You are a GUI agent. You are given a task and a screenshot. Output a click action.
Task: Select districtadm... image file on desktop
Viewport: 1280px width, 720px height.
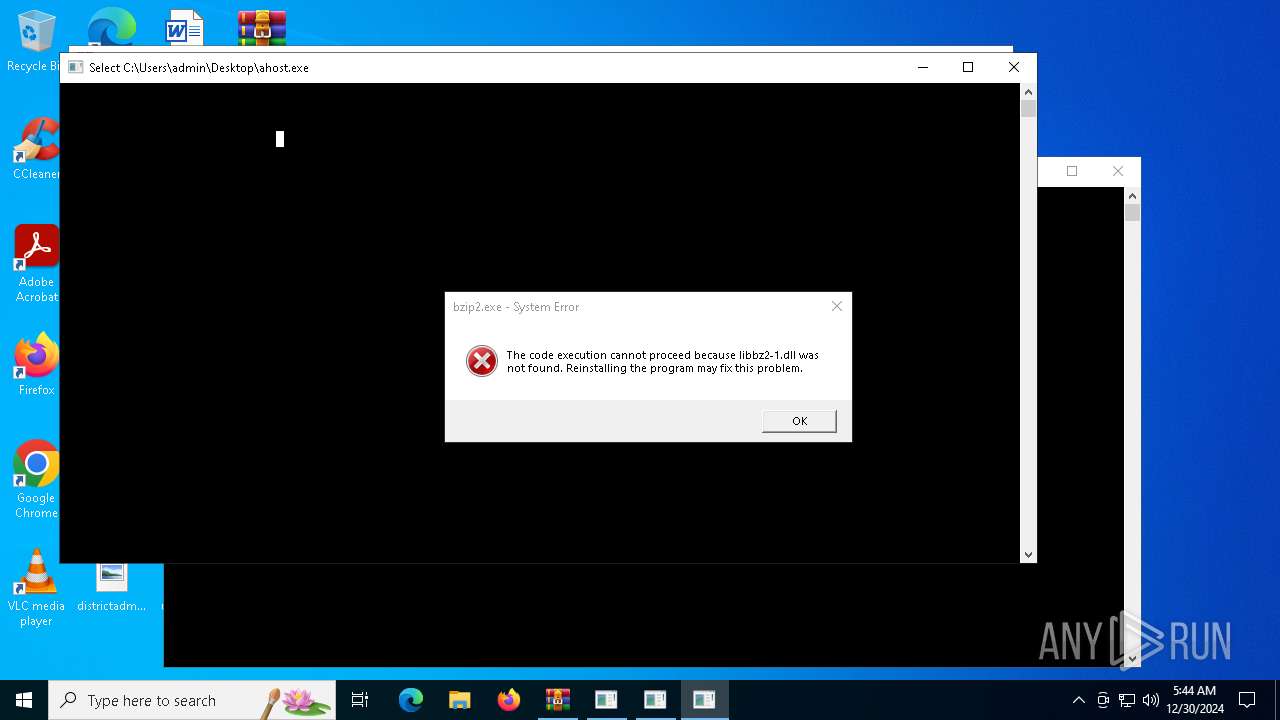[x=111, y=588]
